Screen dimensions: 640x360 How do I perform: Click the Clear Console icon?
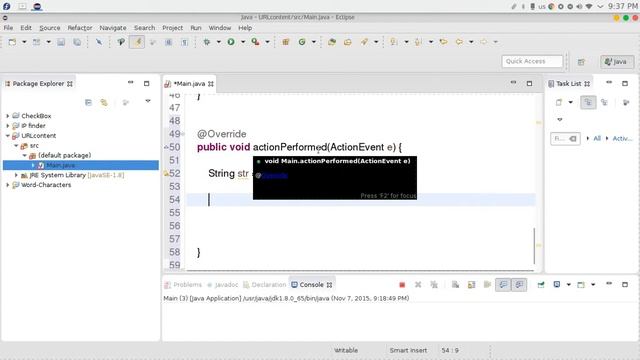(456, 284)
